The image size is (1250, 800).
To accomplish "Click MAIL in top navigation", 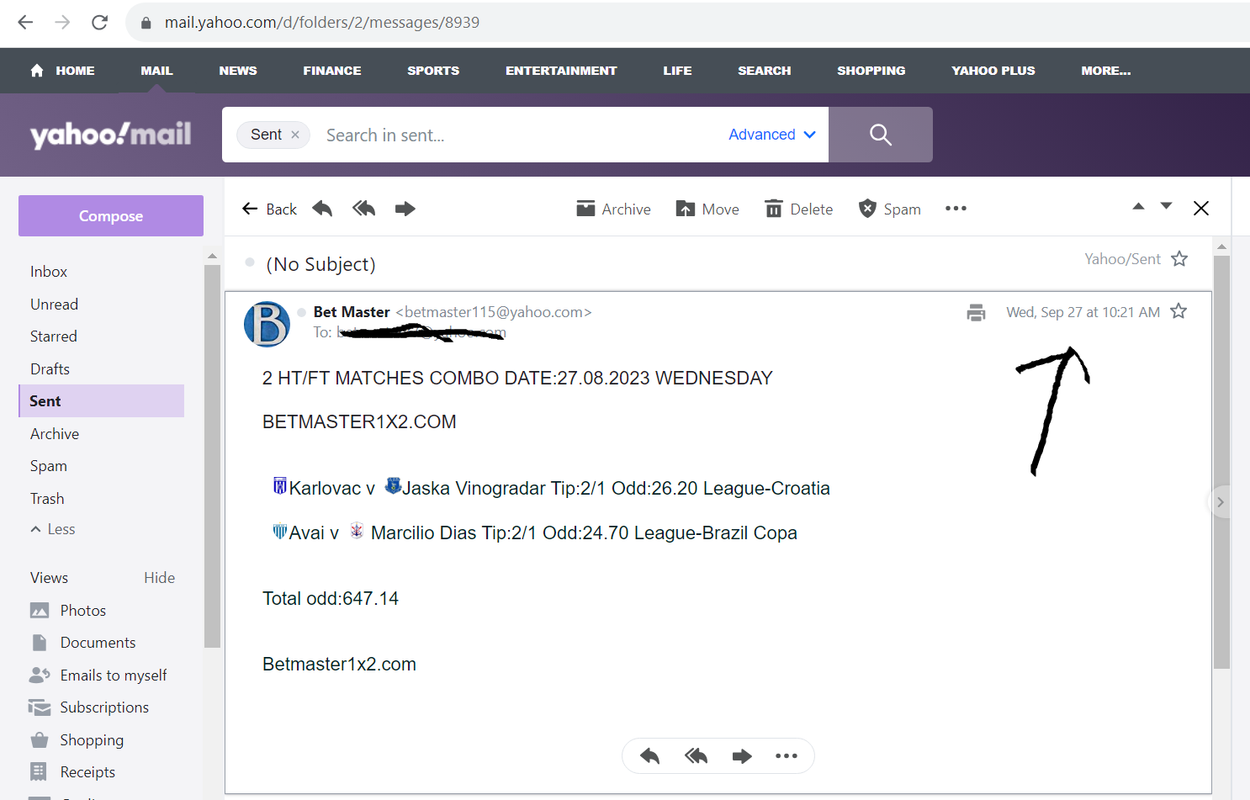I will [157, 71].
